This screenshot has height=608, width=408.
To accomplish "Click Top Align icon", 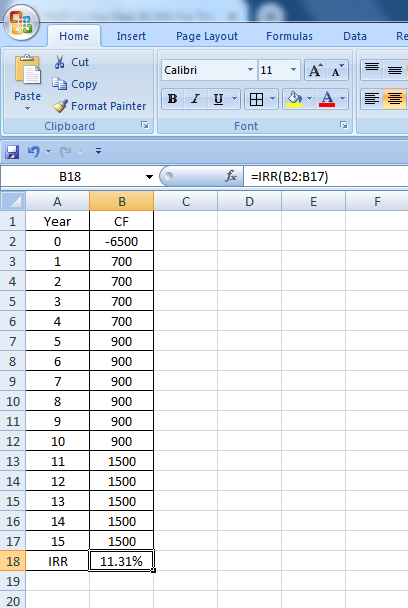I will click(x=372, y=70).
